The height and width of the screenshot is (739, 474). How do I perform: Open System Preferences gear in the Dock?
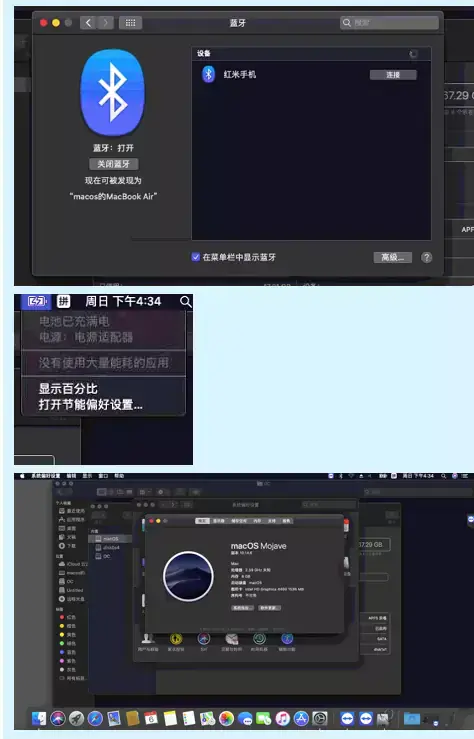320,718
